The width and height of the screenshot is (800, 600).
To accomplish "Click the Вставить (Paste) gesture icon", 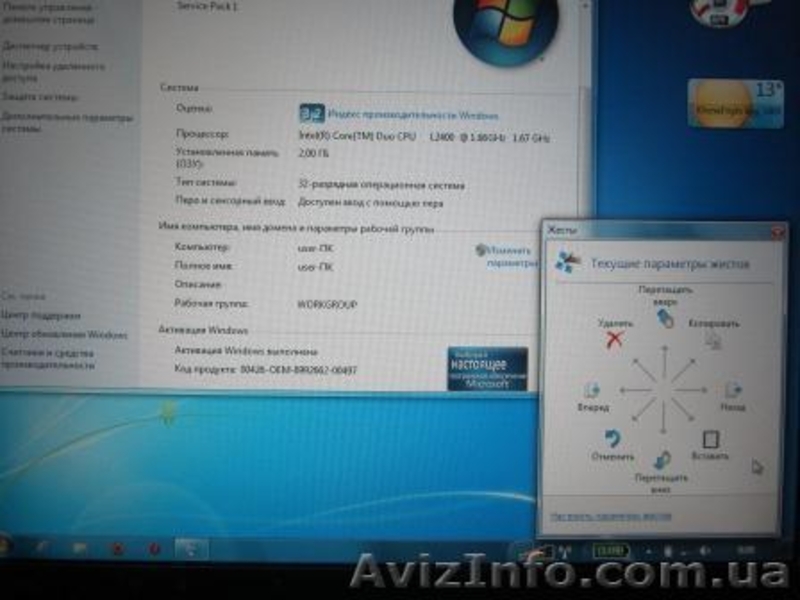I will tap(711, 438).
